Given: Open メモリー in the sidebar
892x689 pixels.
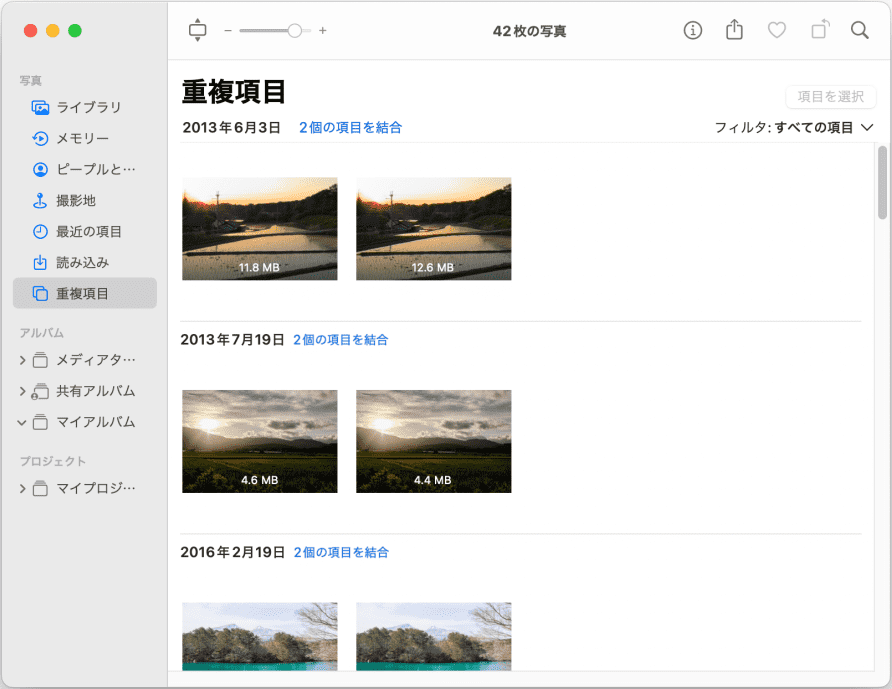Looking at the screenshot, I should 82,138.
